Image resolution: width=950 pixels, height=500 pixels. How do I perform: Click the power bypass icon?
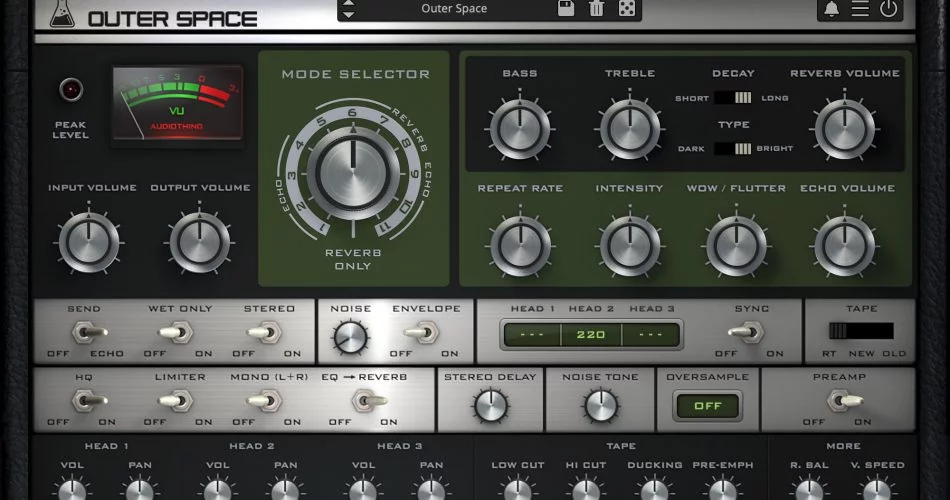coord(888,8)
